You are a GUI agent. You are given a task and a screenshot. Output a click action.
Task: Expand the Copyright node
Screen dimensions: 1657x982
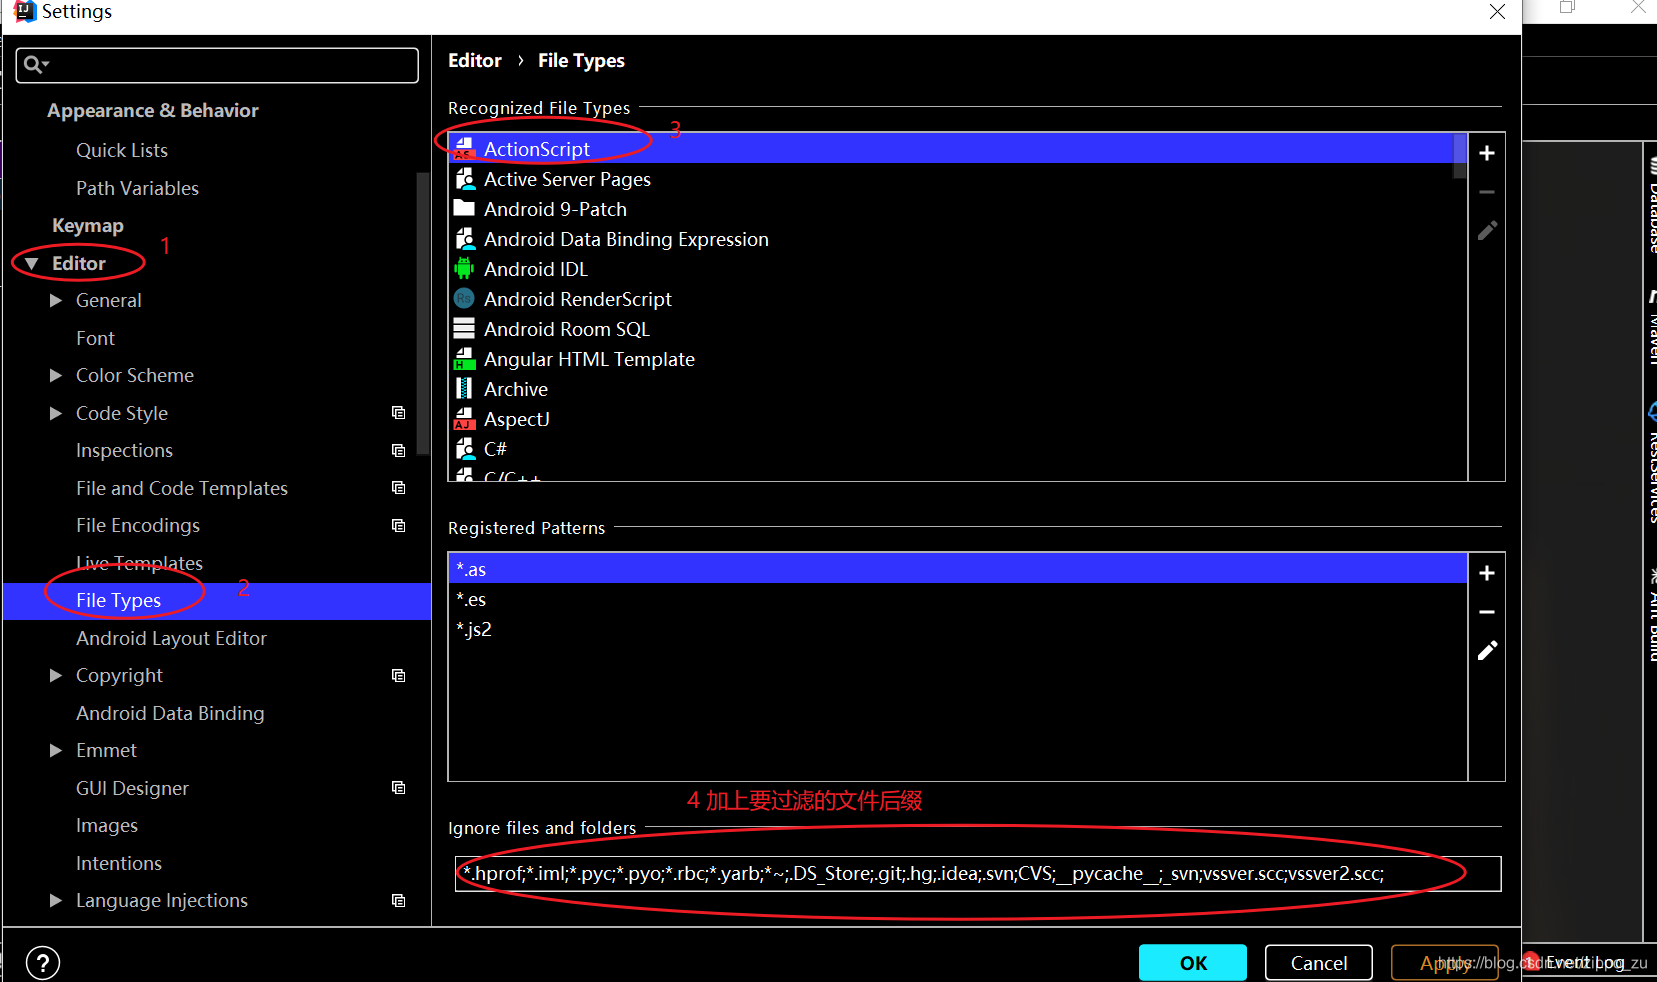tap(56, 675)
